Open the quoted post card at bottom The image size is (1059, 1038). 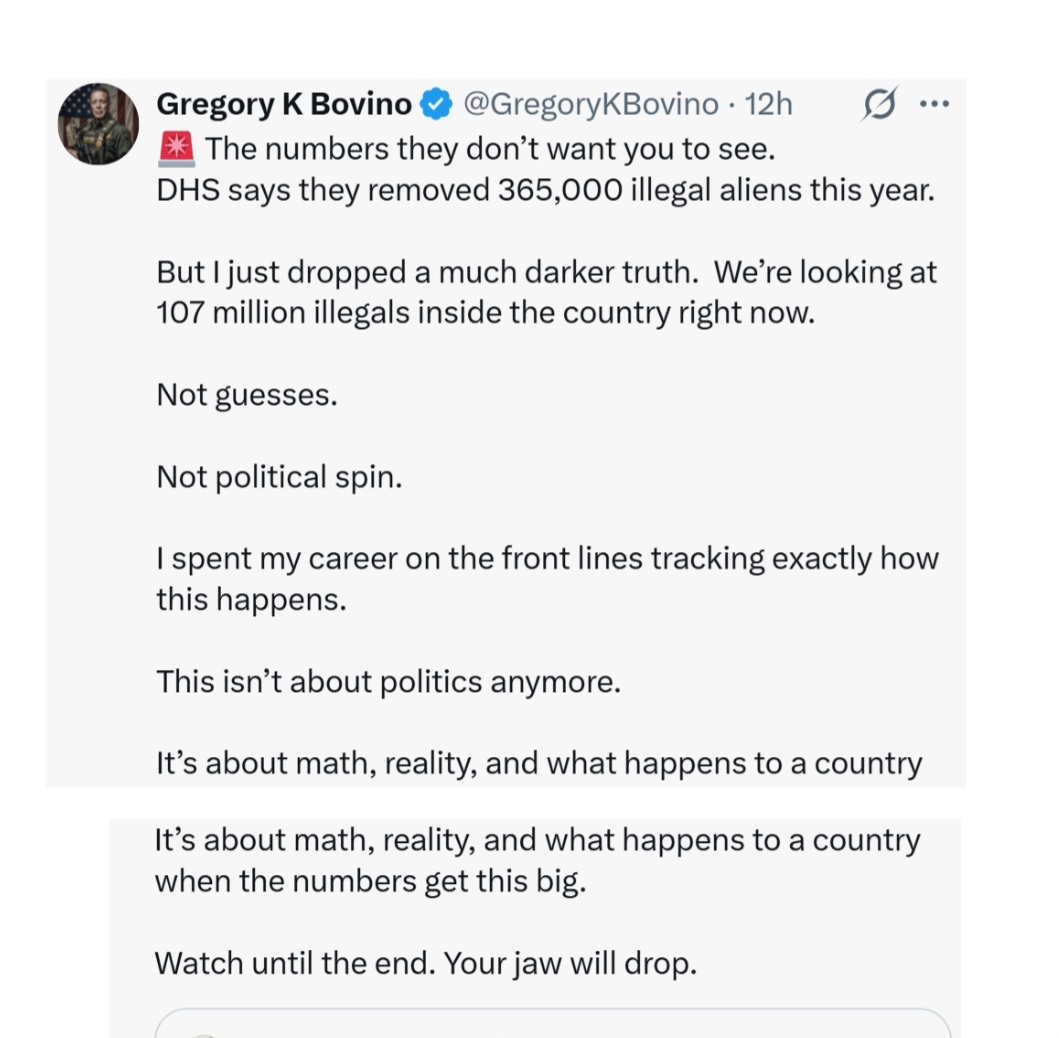tap(553, 1023)
